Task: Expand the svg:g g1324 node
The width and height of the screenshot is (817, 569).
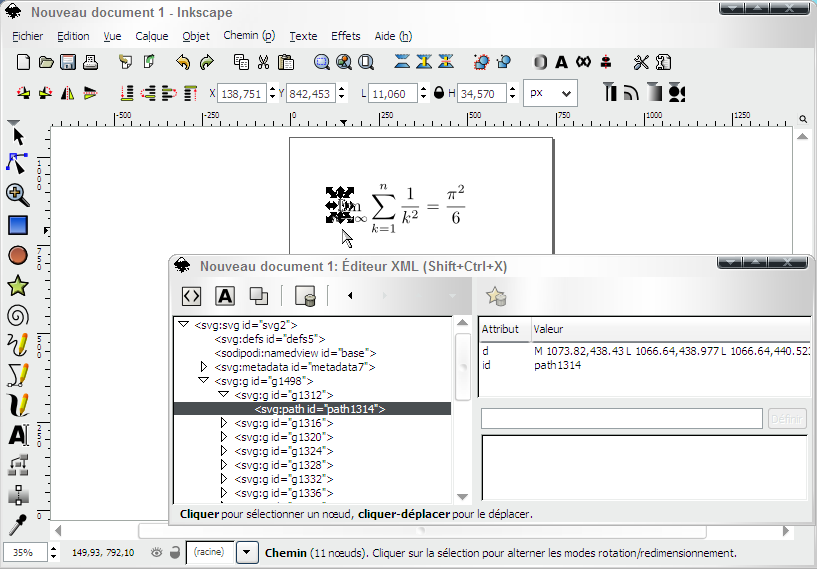Action: click(x=224, y=451)
